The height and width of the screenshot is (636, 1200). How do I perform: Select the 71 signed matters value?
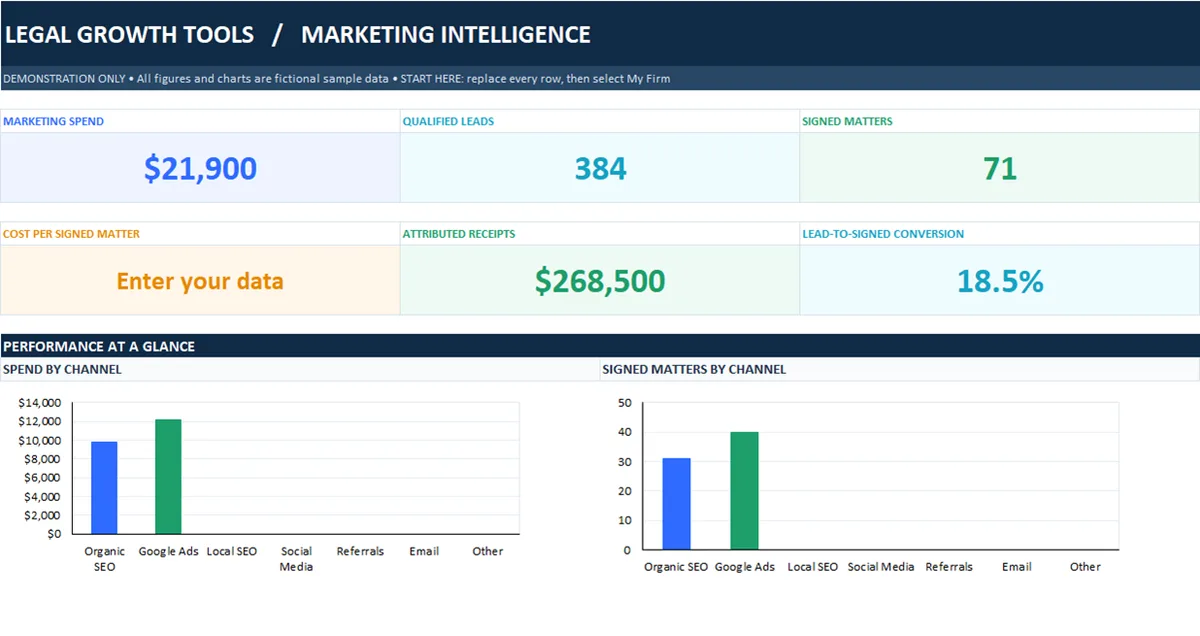(x=1000, y=168)
